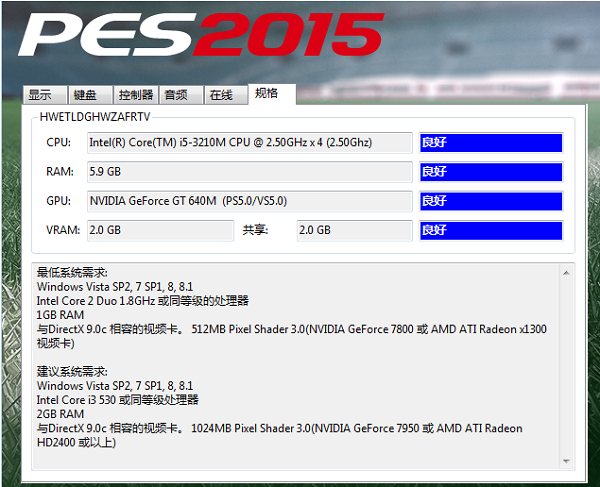Click the 共享 2.0 GB field

(x=354, y=230)
